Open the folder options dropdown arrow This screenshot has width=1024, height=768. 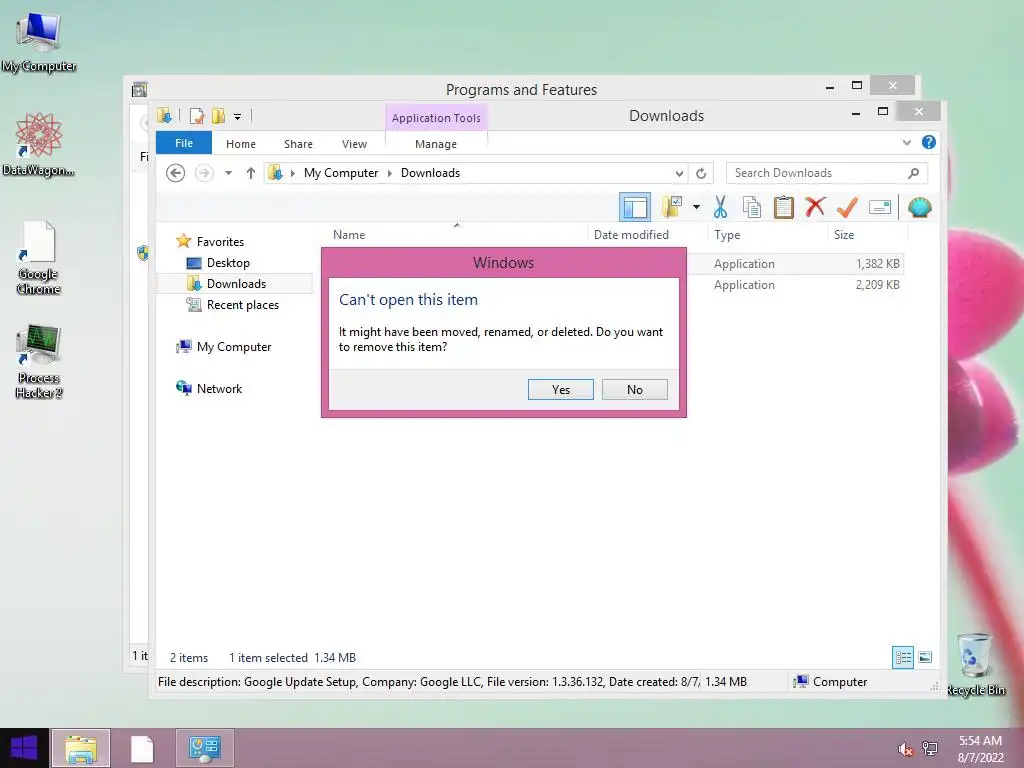coord(696,208)
